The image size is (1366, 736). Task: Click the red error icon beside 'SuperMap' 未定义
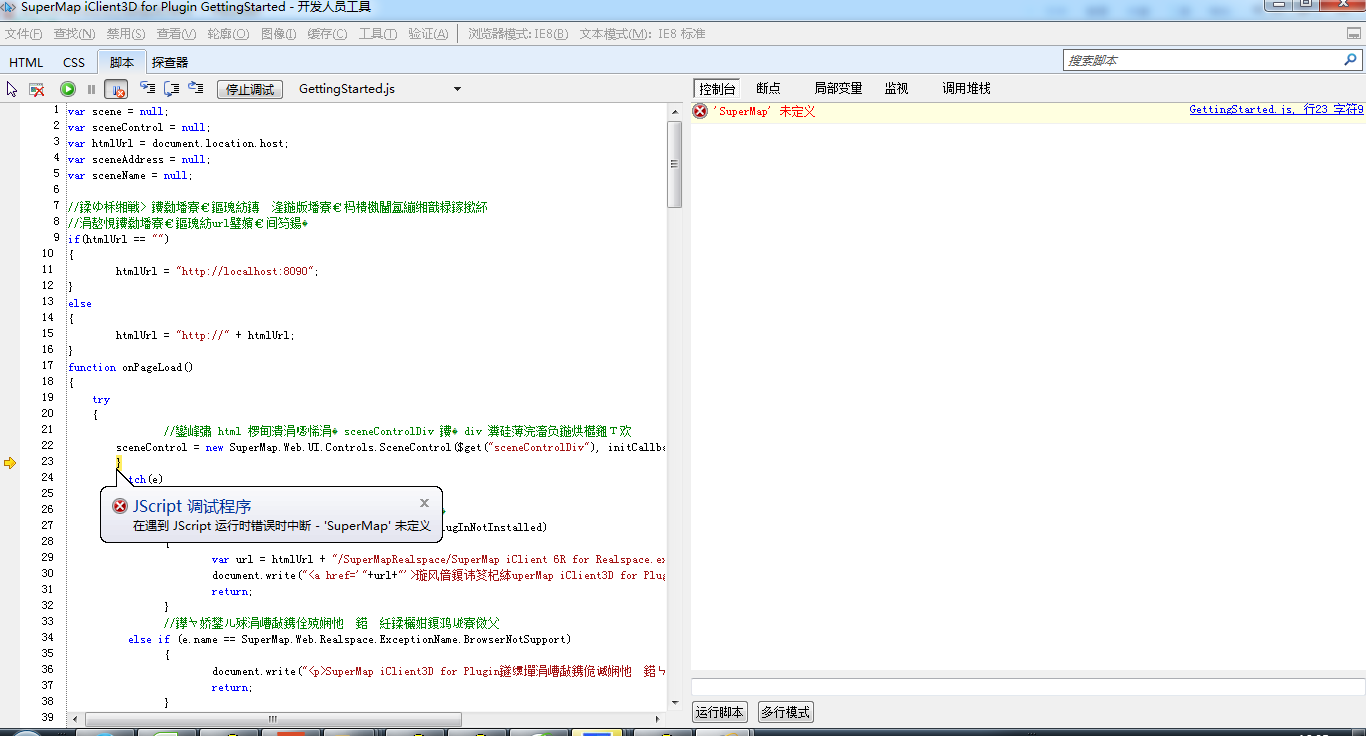coord(700,111)
